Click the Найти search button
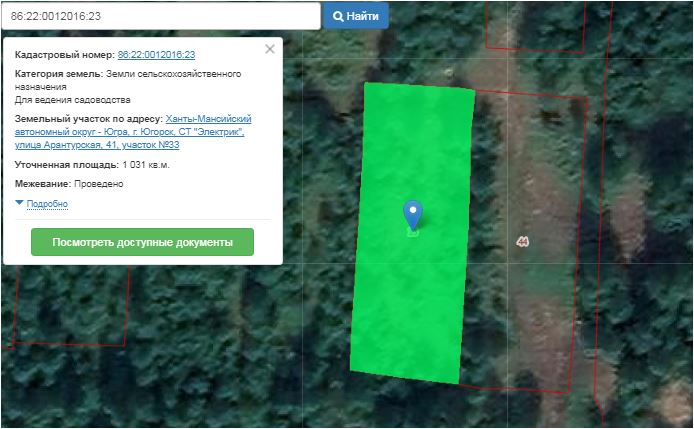694x429 pixels. point(356,16)
